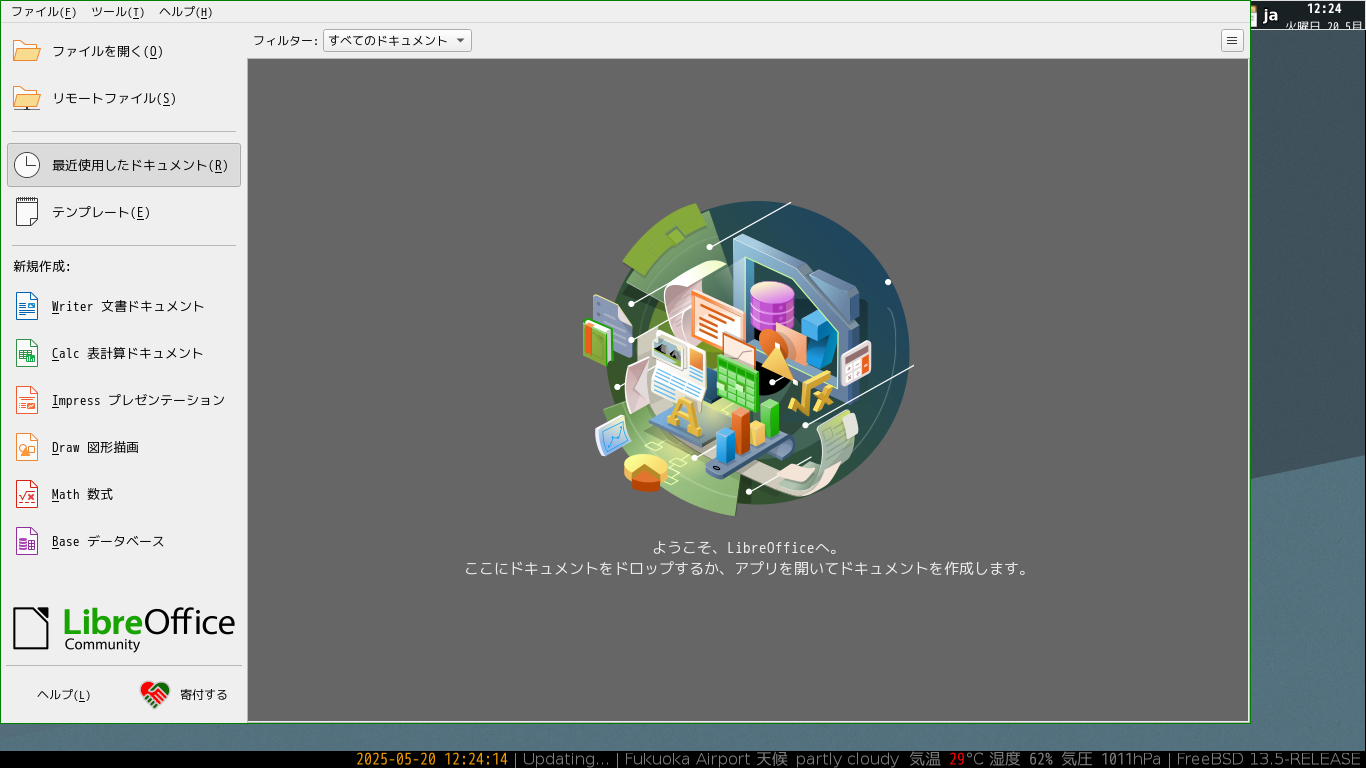The width and height of the screenshot is (1366, 768).
Task: Toggle the 最近使用したドキュメント view button
Action: (x=124, y=165)
